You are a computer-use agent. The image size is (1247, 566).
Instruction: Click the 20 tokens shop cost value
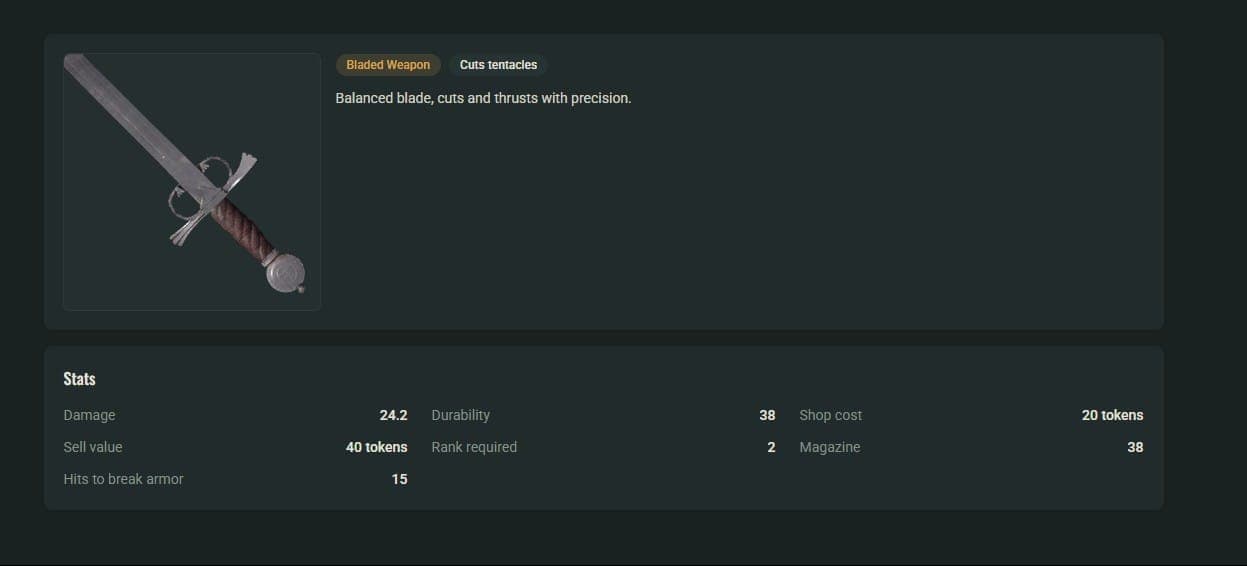(1112, 415)
